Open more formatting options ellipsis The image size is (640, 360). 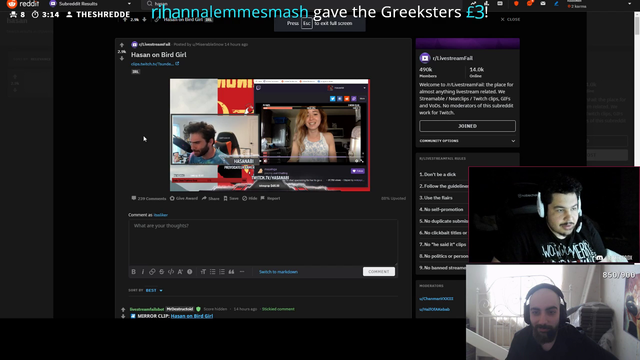pyautogui.click(x=242, y=272)
